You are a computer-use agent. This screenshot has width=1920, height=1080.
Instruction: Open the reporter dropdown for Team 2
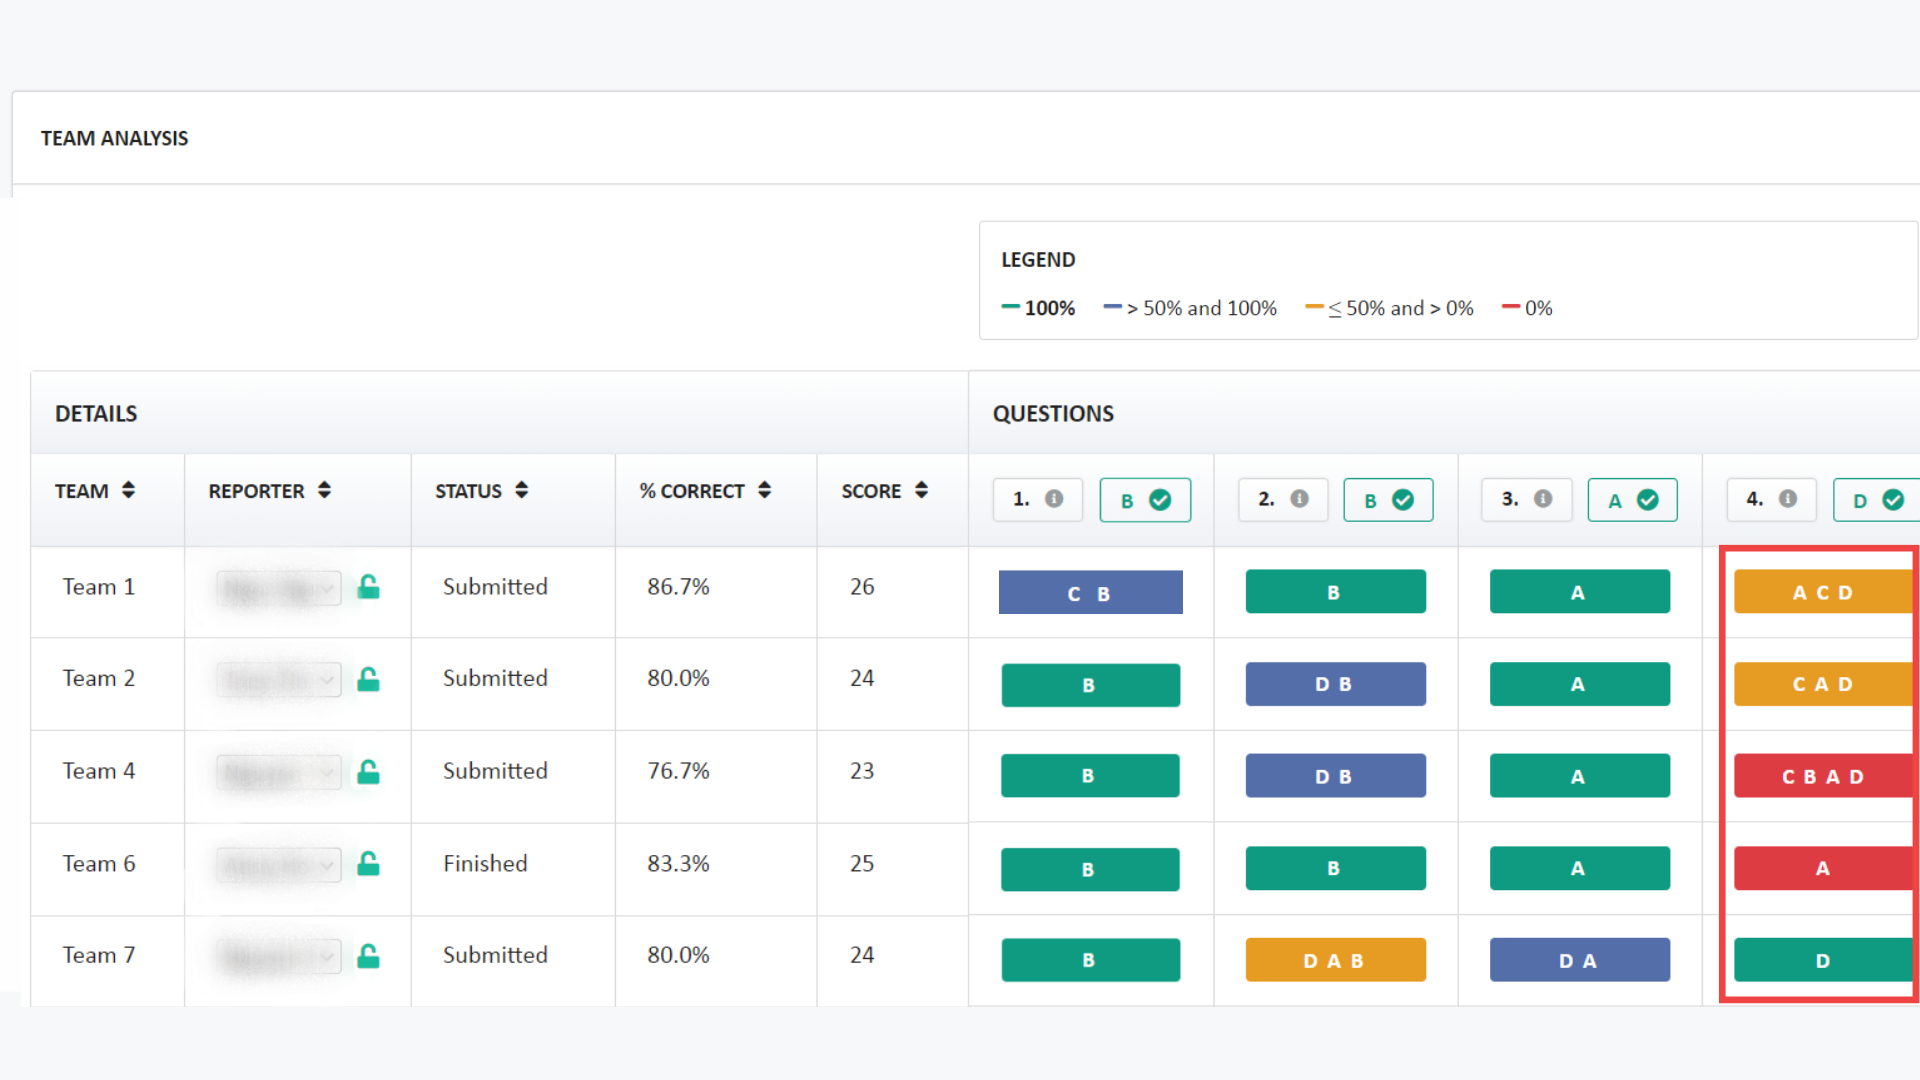278,680
